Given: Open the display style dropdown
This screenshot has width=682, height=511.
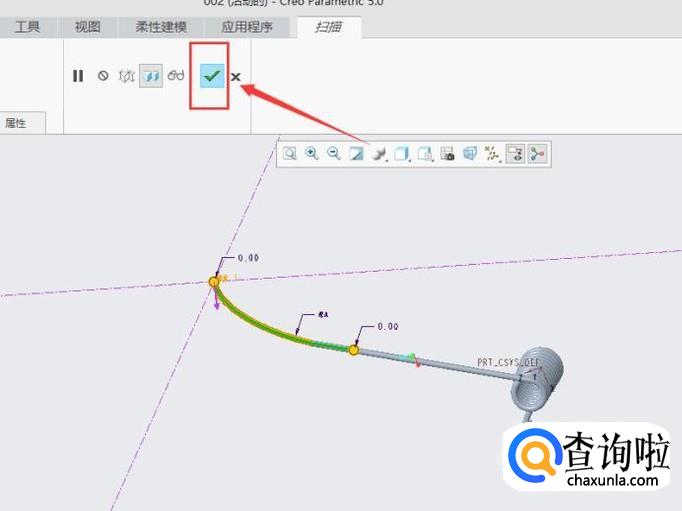Looking at the screenshot, I should (x=379, y=154).
